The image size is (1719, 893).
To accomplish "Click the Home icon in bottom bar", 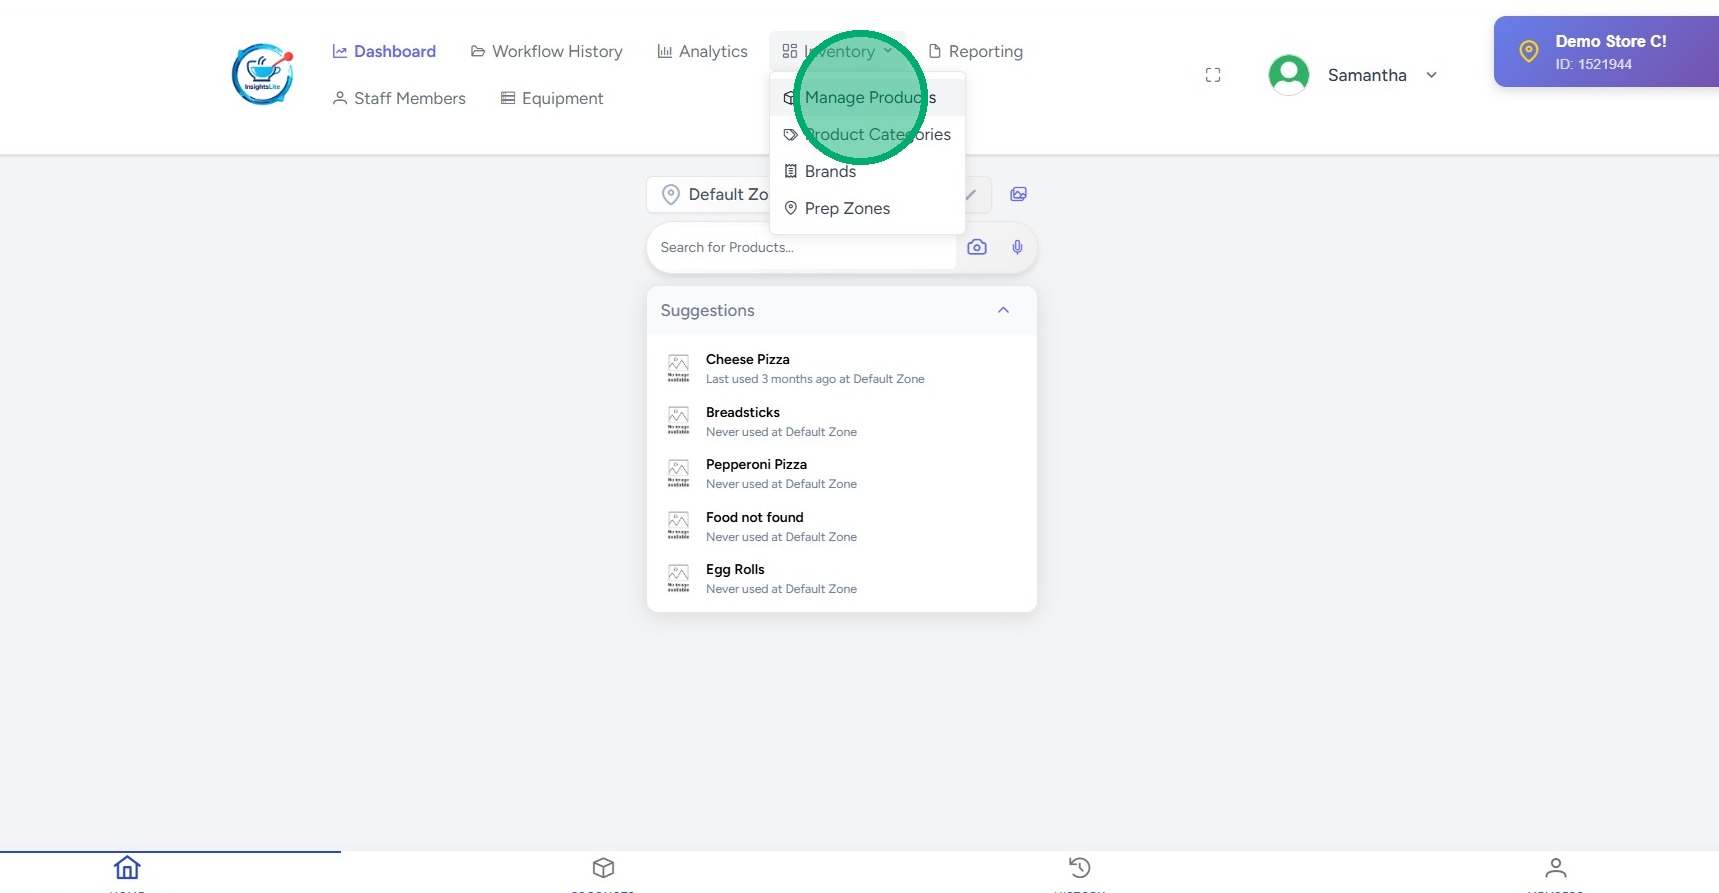I will click(x=127, y=867).
